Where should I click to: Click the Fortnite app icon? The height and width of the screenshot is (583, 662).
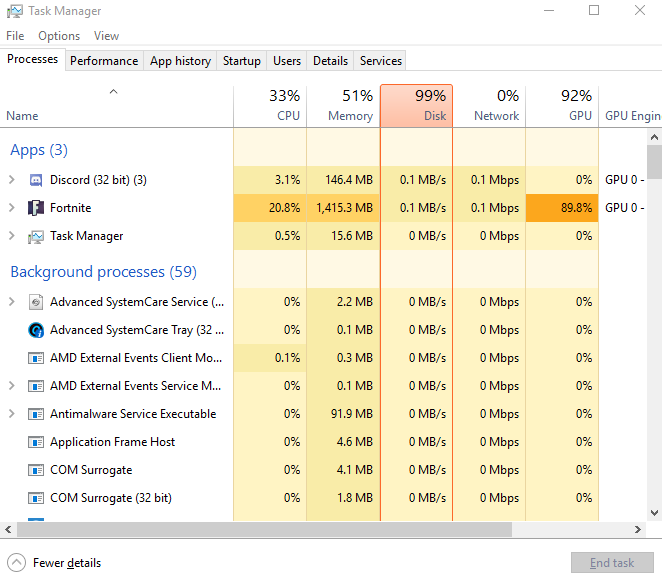tap(36, 208)
